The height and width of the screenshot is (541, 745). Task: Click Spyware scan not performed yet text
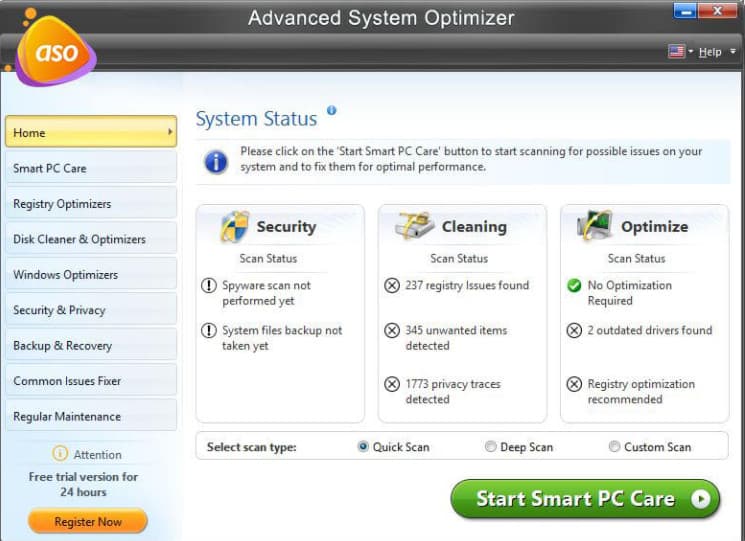point(266,293)
